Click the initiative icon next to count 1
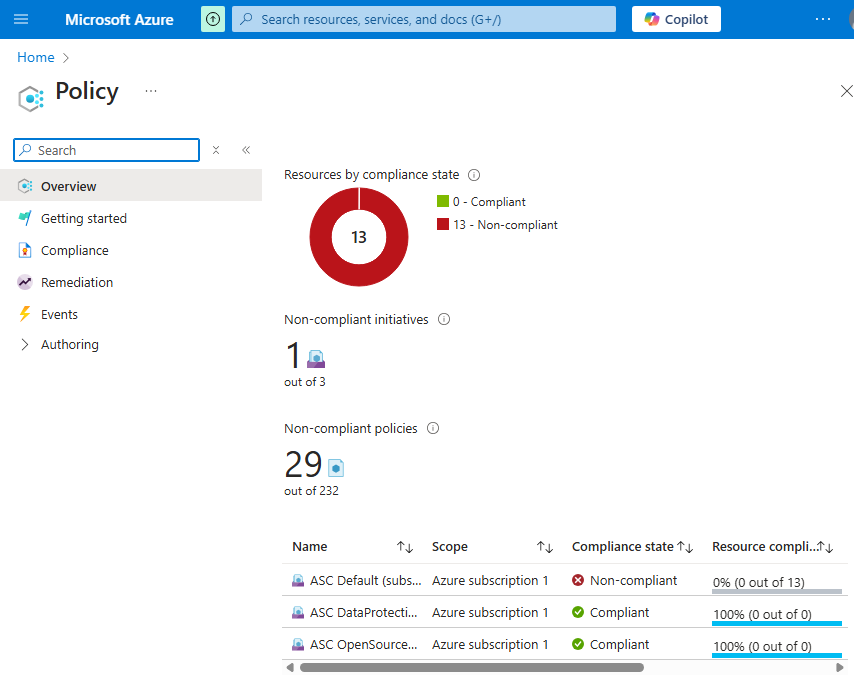Image resolution: width=854 pixels, height=675 pixels. (x=316, y=359)
